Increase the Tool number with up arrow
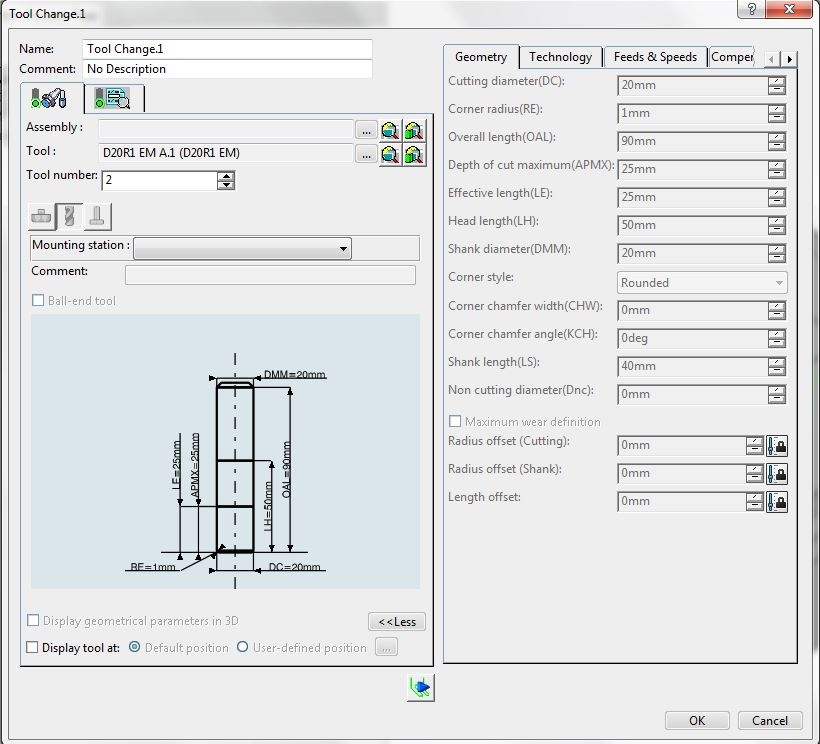 [226, 176]
